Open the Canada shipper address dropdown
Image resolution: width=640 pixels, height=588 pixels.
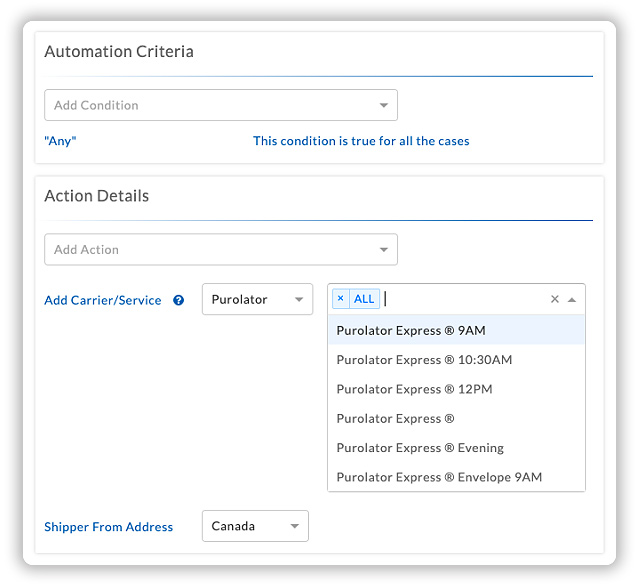tap(256, 526)
